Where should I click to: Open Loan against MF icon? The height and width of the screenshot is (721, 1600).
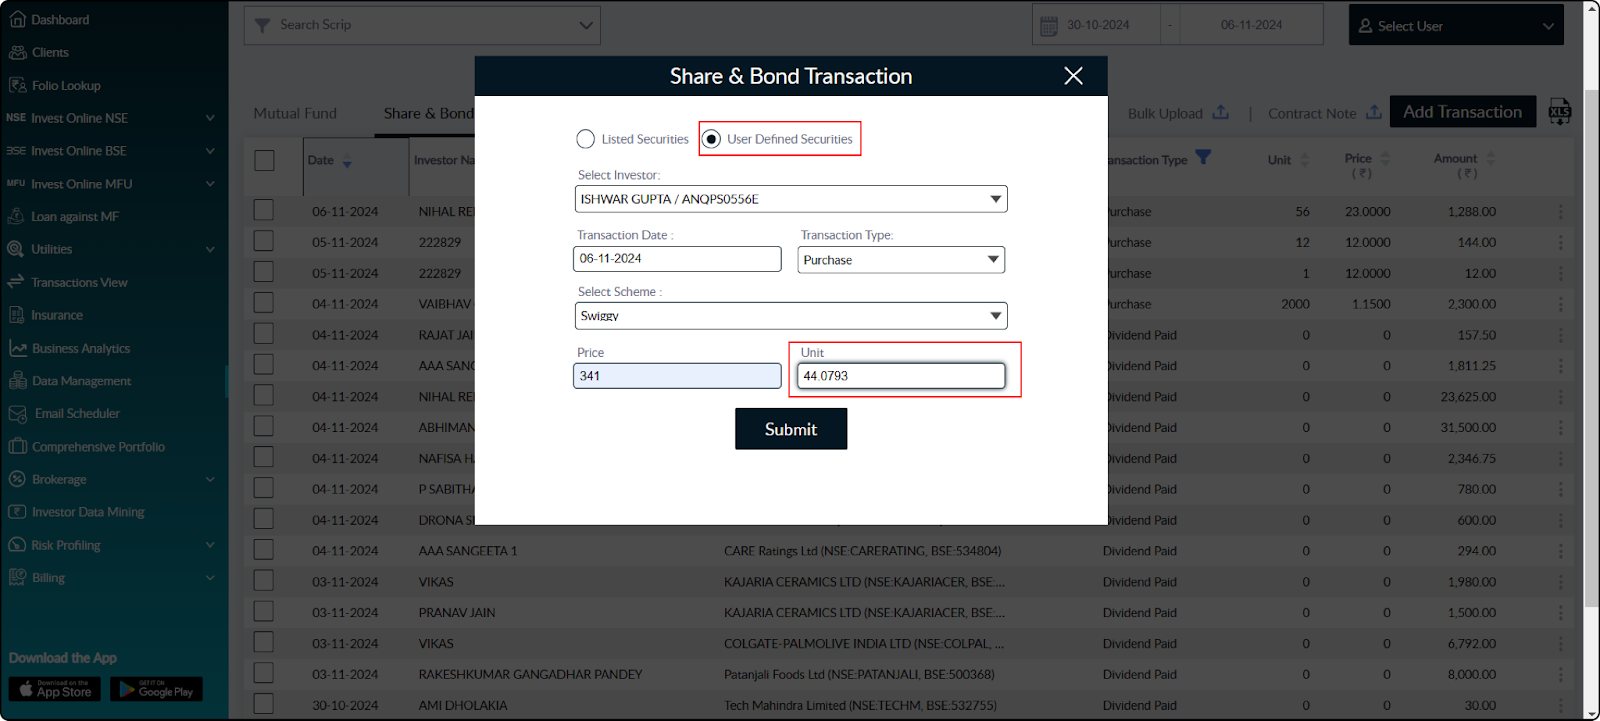coord(16,216)
